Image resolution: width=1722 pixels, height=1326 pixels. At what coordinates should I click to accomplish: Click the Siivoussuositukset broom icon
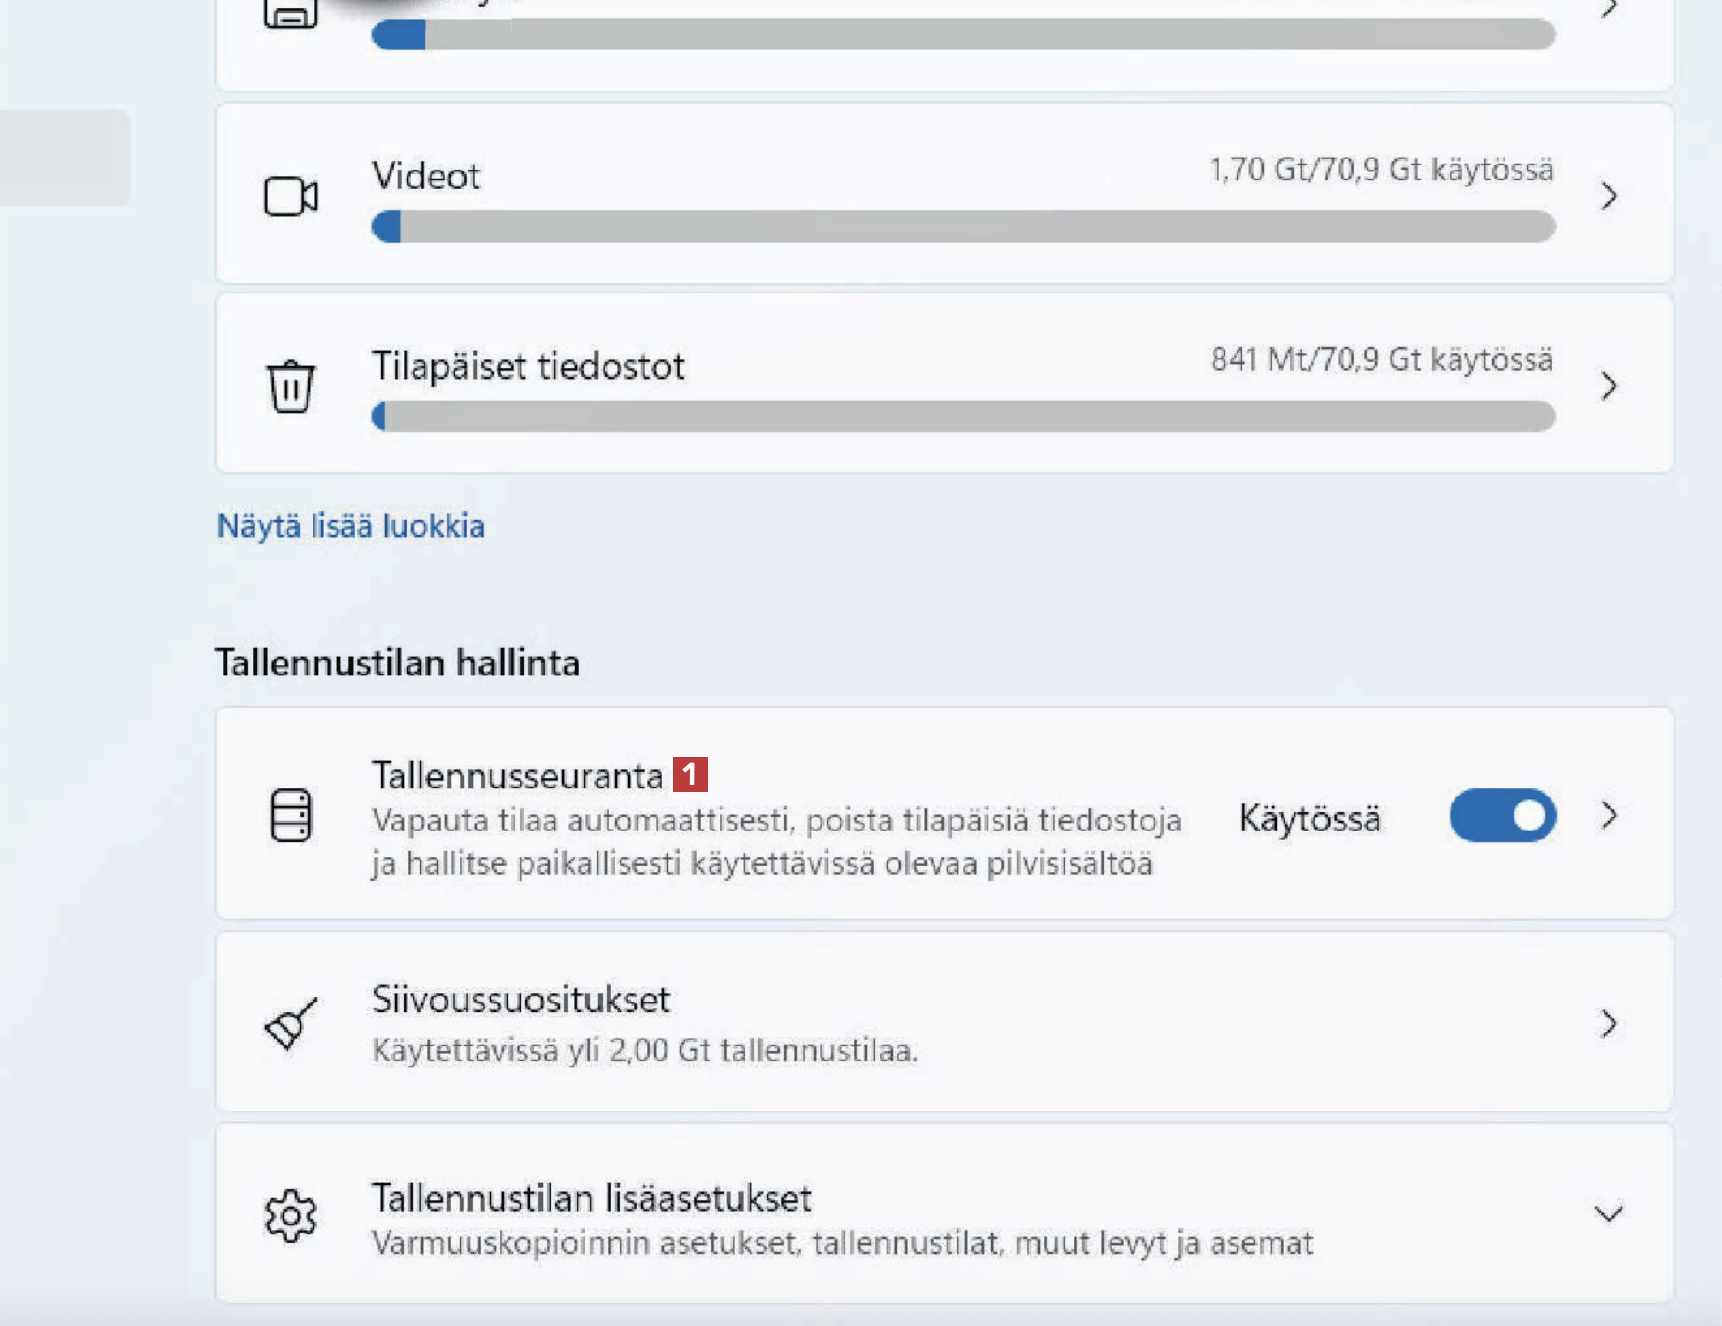[290, 1024]
